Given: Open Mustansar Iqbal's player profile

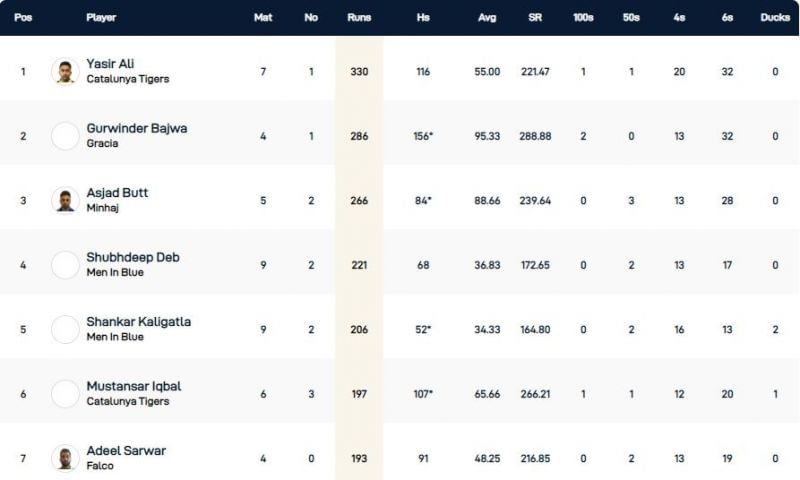Looking at the screenshot, I should pyautogui.click(x=133, y=386).
